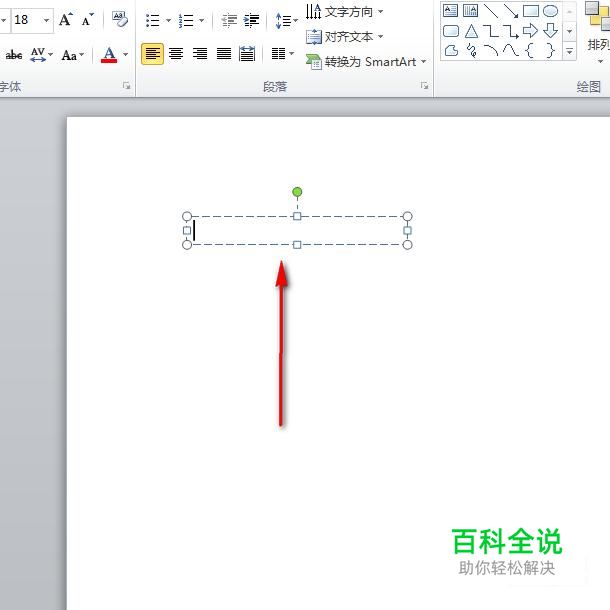This screenshot has width=610, height=610.
Task: Select the down arrow shape
Action: (550, 30)
